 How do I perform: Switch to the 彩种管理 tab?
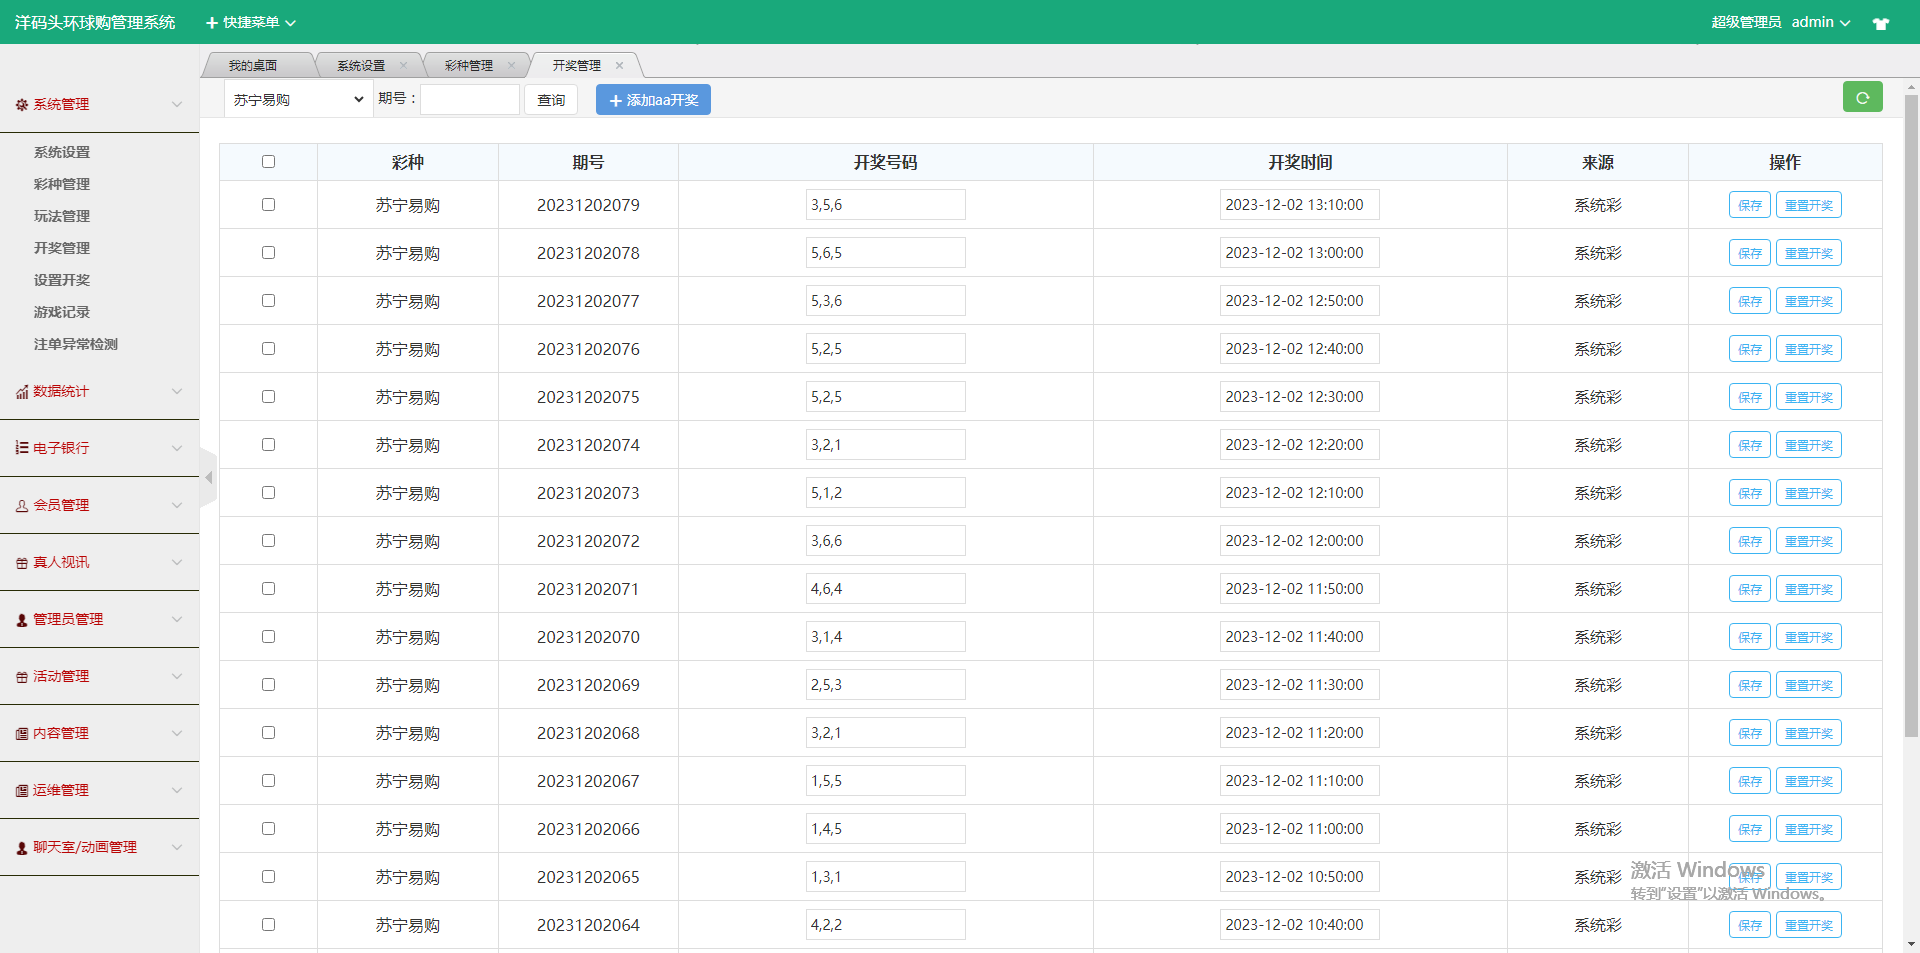pos(468,66)
